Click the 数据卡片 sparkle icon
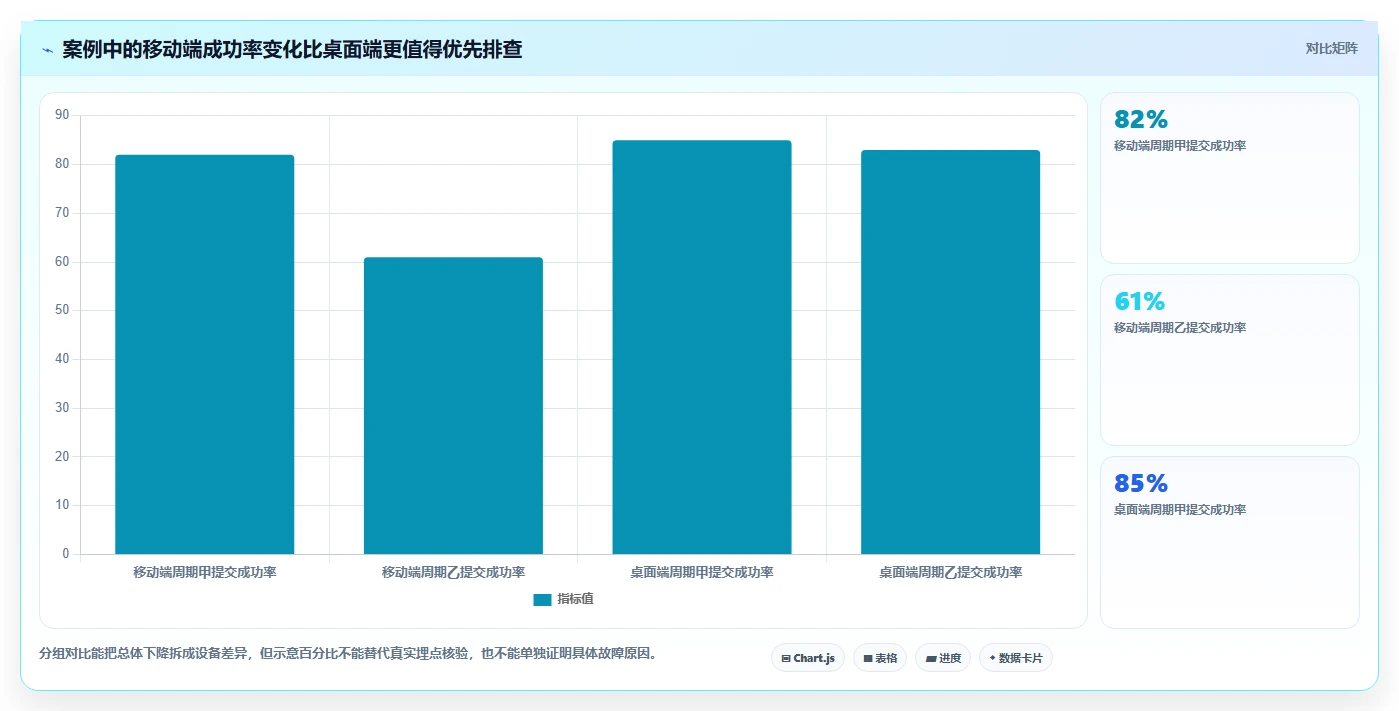Screen dimensions: 1399x711 [x=992, y=658]
